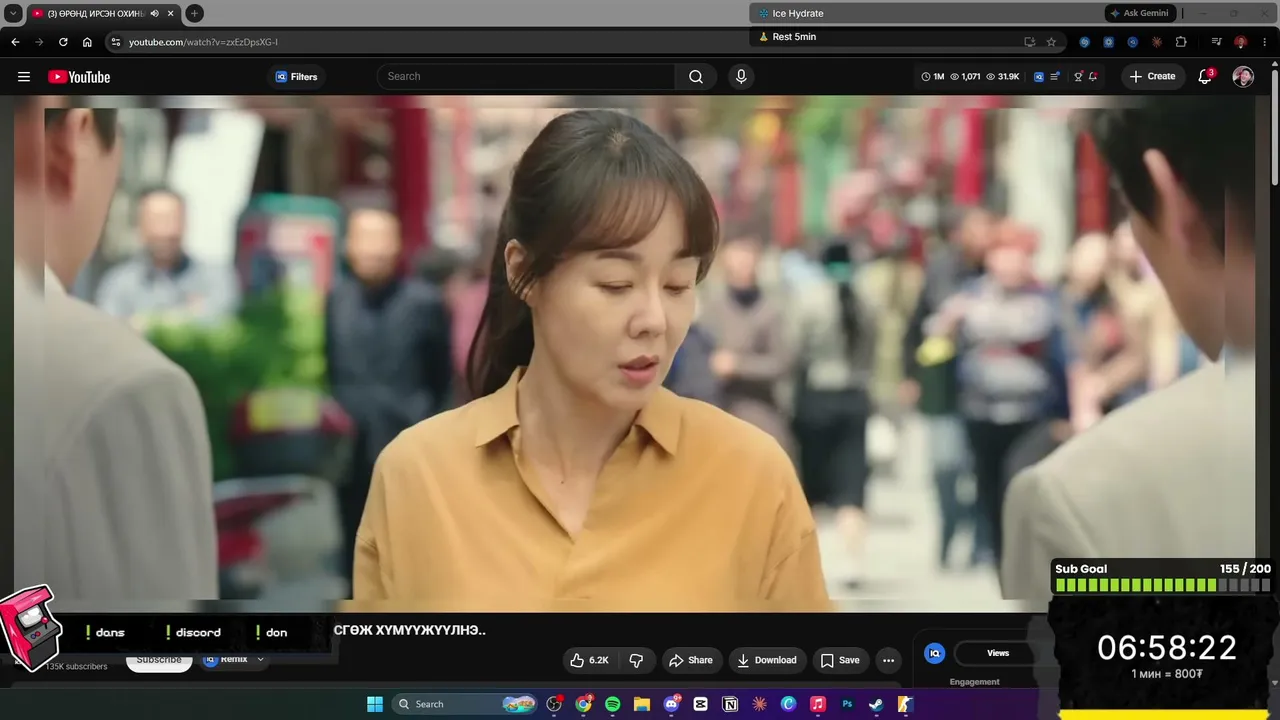Open a new browser tab
This screenshot has width=1280, height=720.
pos(194,13)
